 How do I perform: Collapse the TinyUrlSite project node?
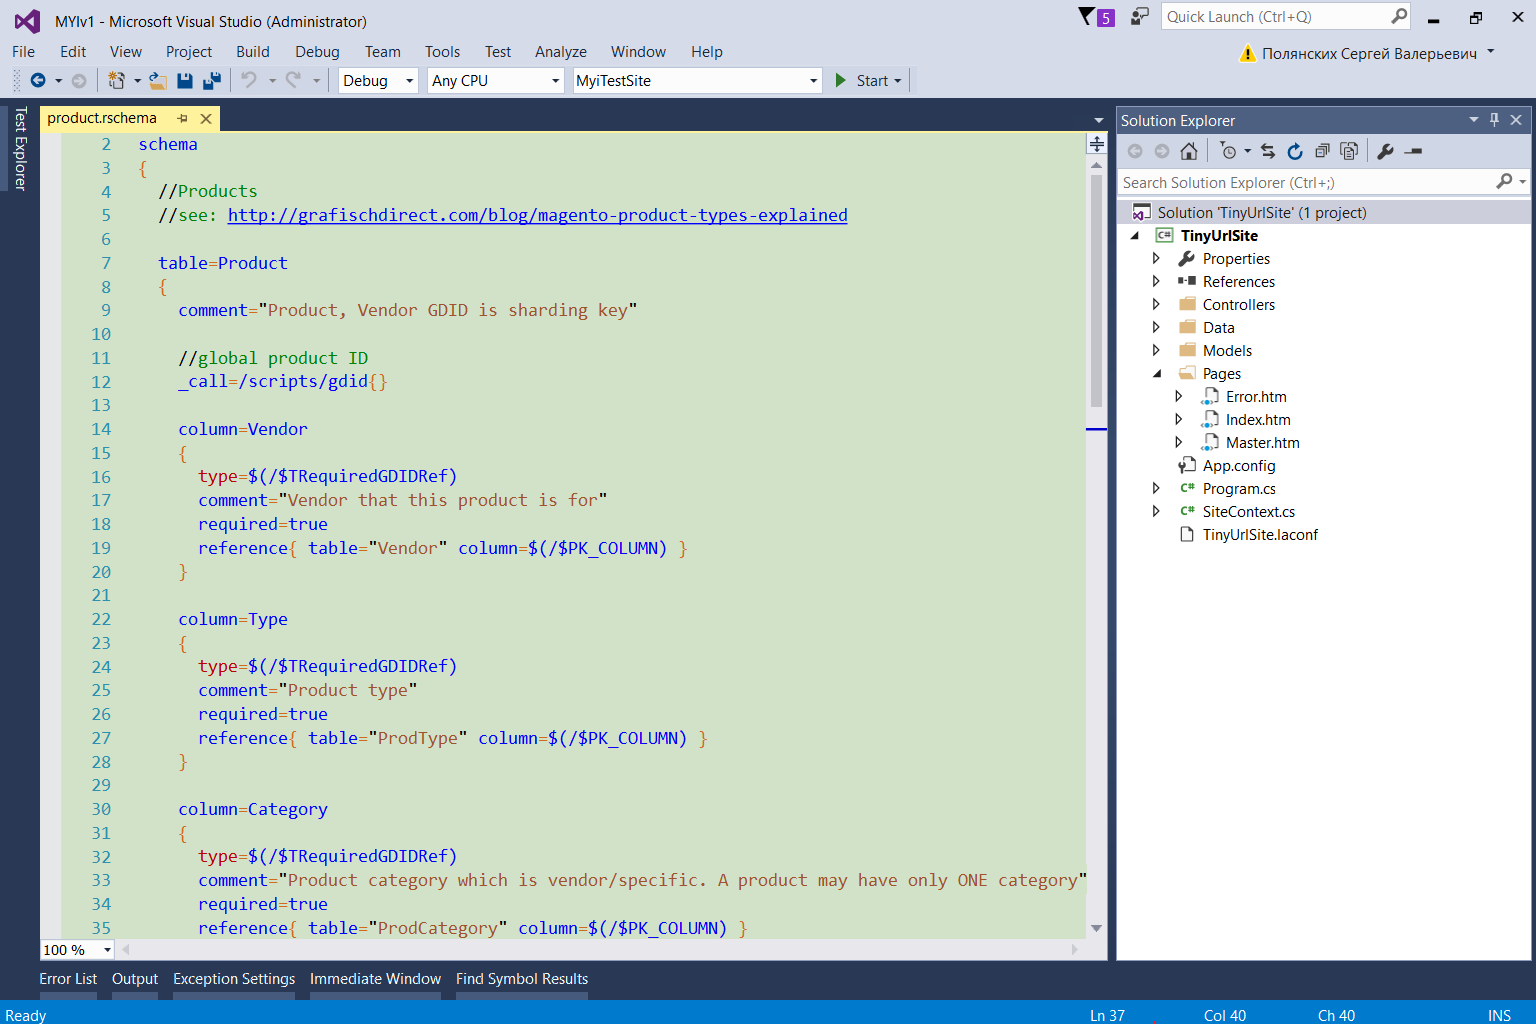pyautogui.click(x=1135, y=236)
